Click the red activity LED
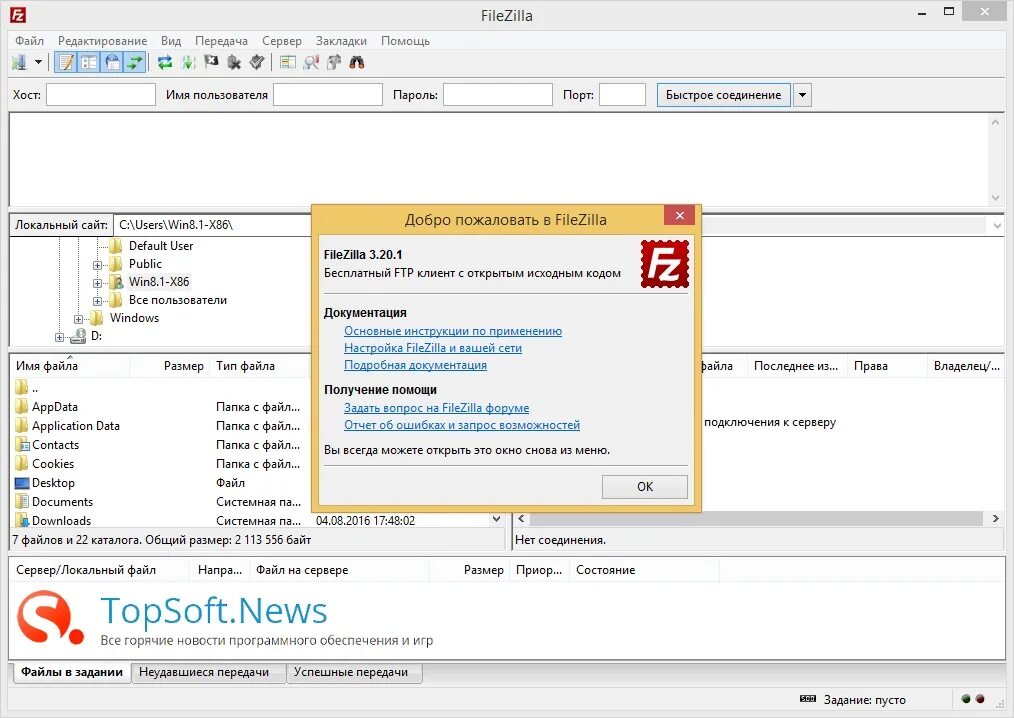The height and width of the screenshot is (718, 1014). (980, 699)
